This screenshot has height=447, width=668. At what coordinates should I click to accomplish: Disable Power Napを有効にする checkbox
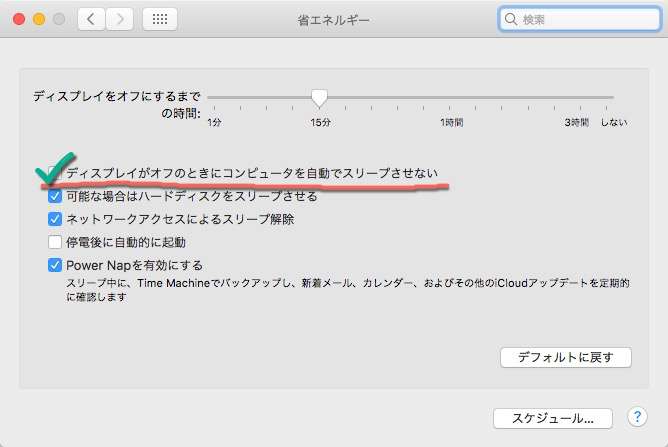coord(55,265)
